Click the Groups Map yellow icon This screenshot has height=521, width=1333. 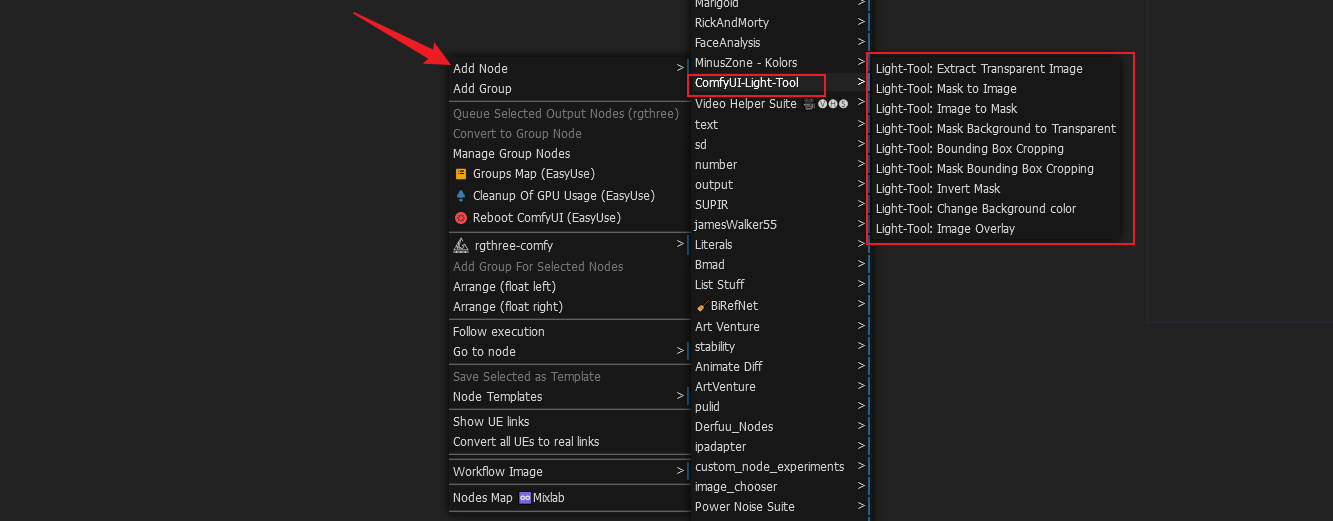click(461, 174)
